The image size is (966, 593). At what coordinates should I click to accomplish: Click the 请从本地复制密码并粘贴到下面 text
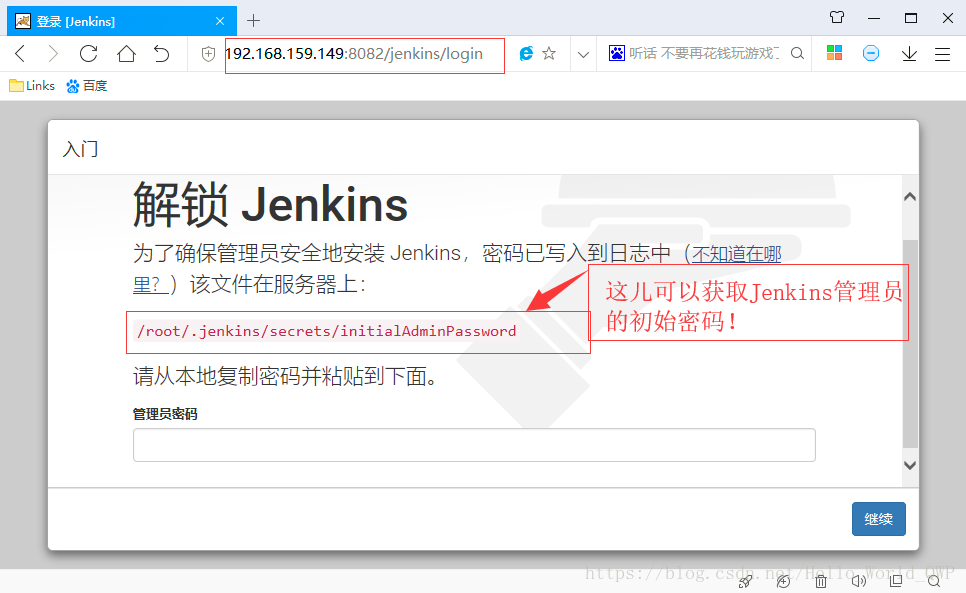pyautogui.click(x=285, y=376)
